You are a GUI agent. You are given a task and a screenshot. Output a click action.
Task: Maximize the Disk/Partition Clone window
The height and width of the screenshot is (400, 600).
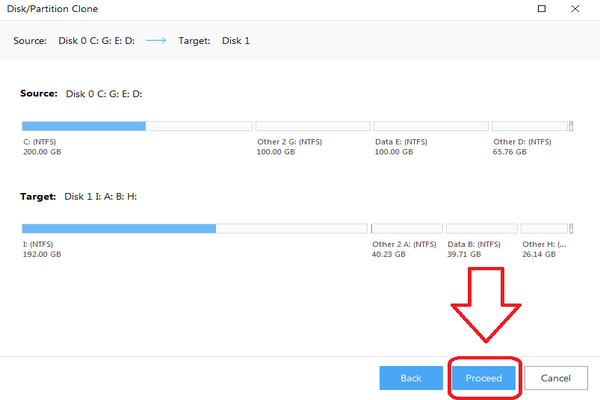point(543,9)
